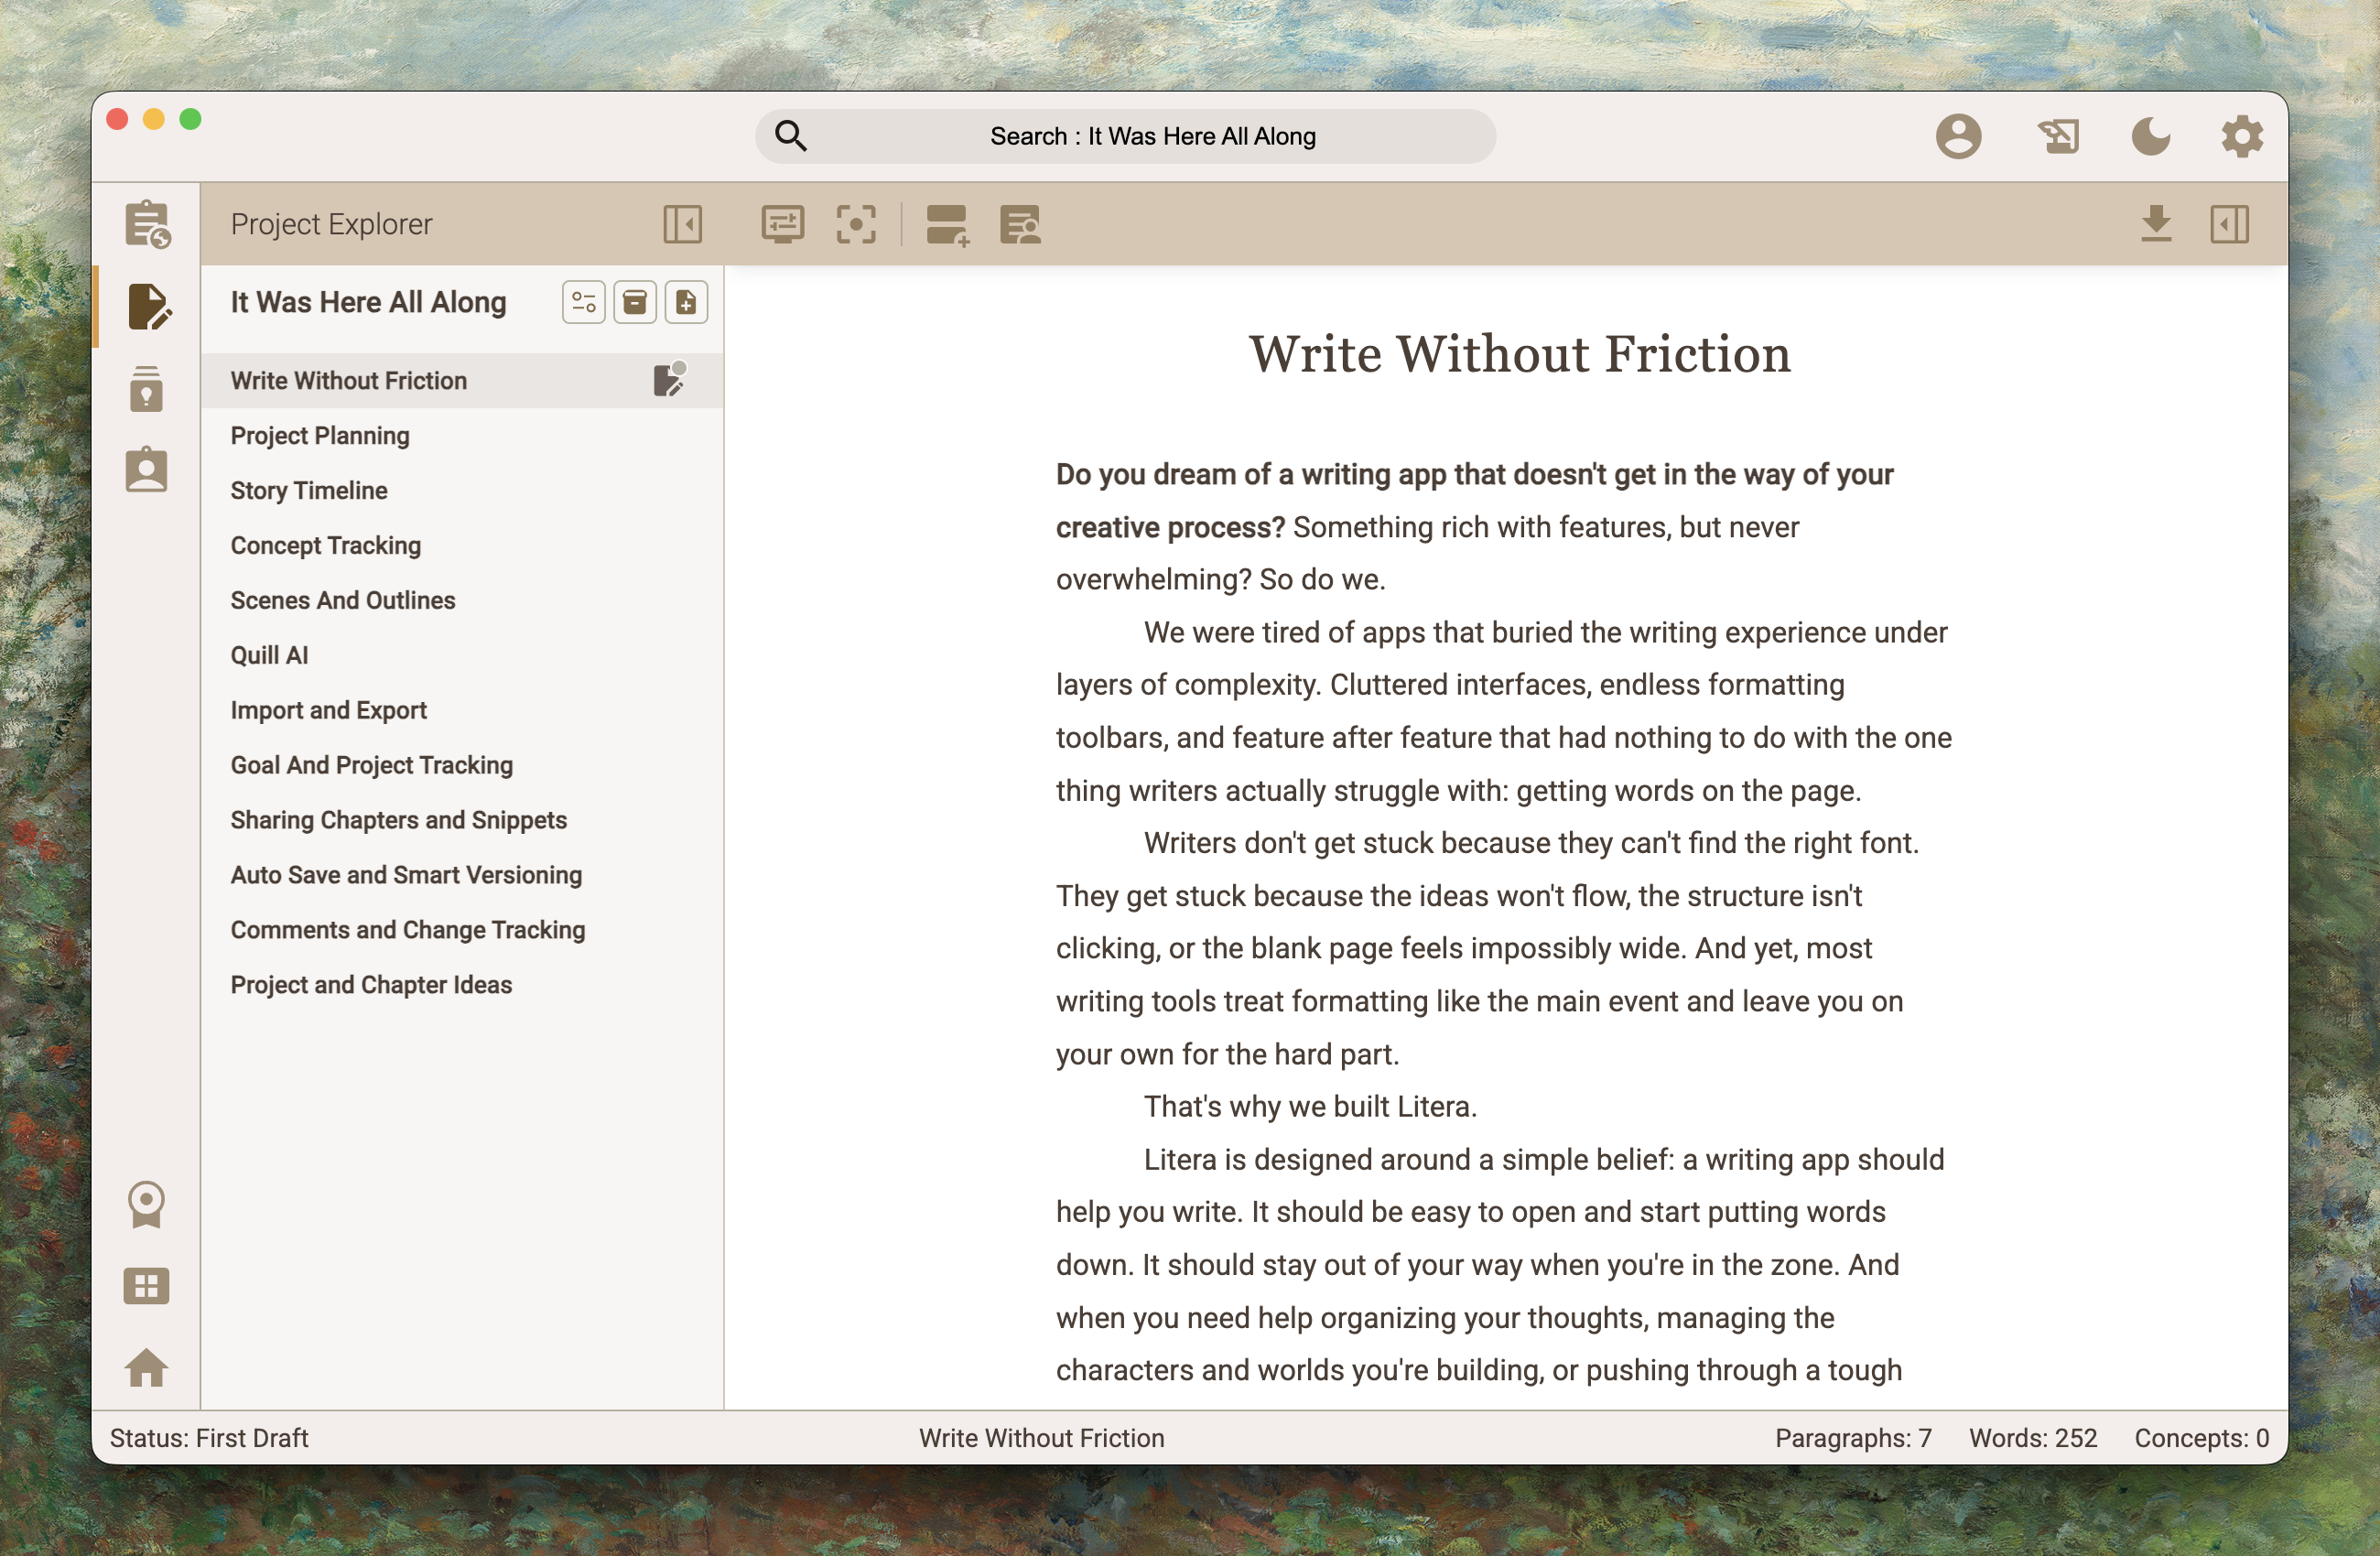Collapse the Project Explorer panel
2380x1556 pixels.
coord(684,224)
